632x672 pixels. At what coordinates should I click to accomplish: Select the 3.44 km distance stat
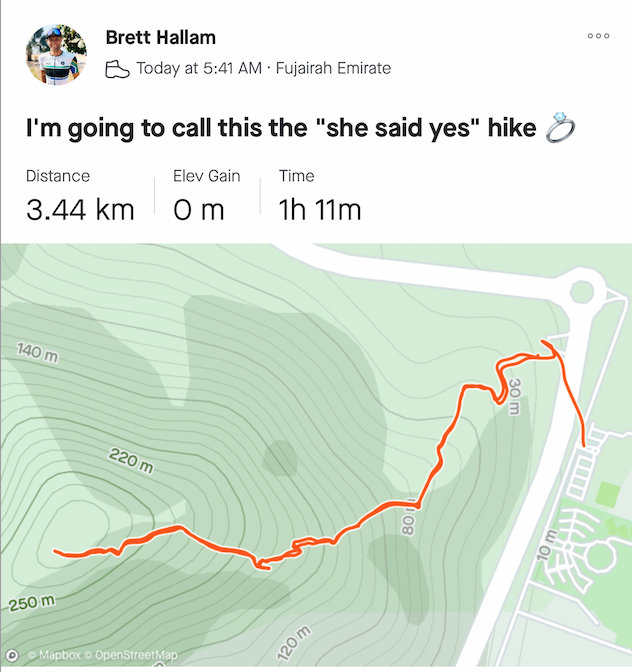click(80, 210)
